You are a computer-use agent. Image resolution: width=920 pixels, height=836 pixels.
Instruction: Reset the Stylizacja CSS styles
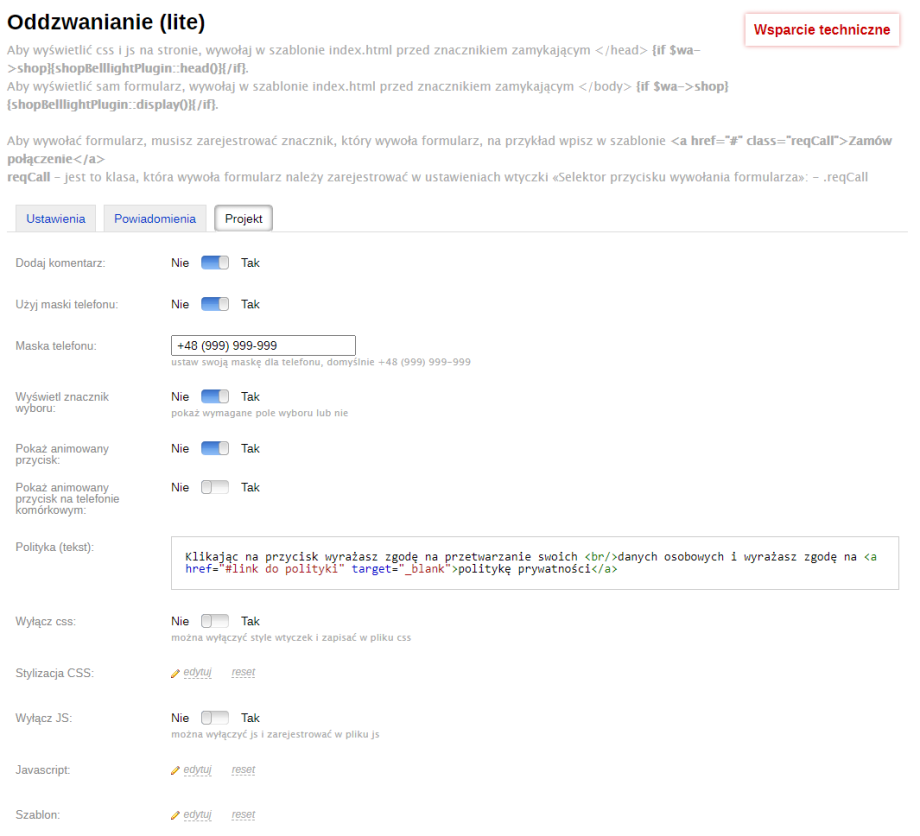[243, 673]
